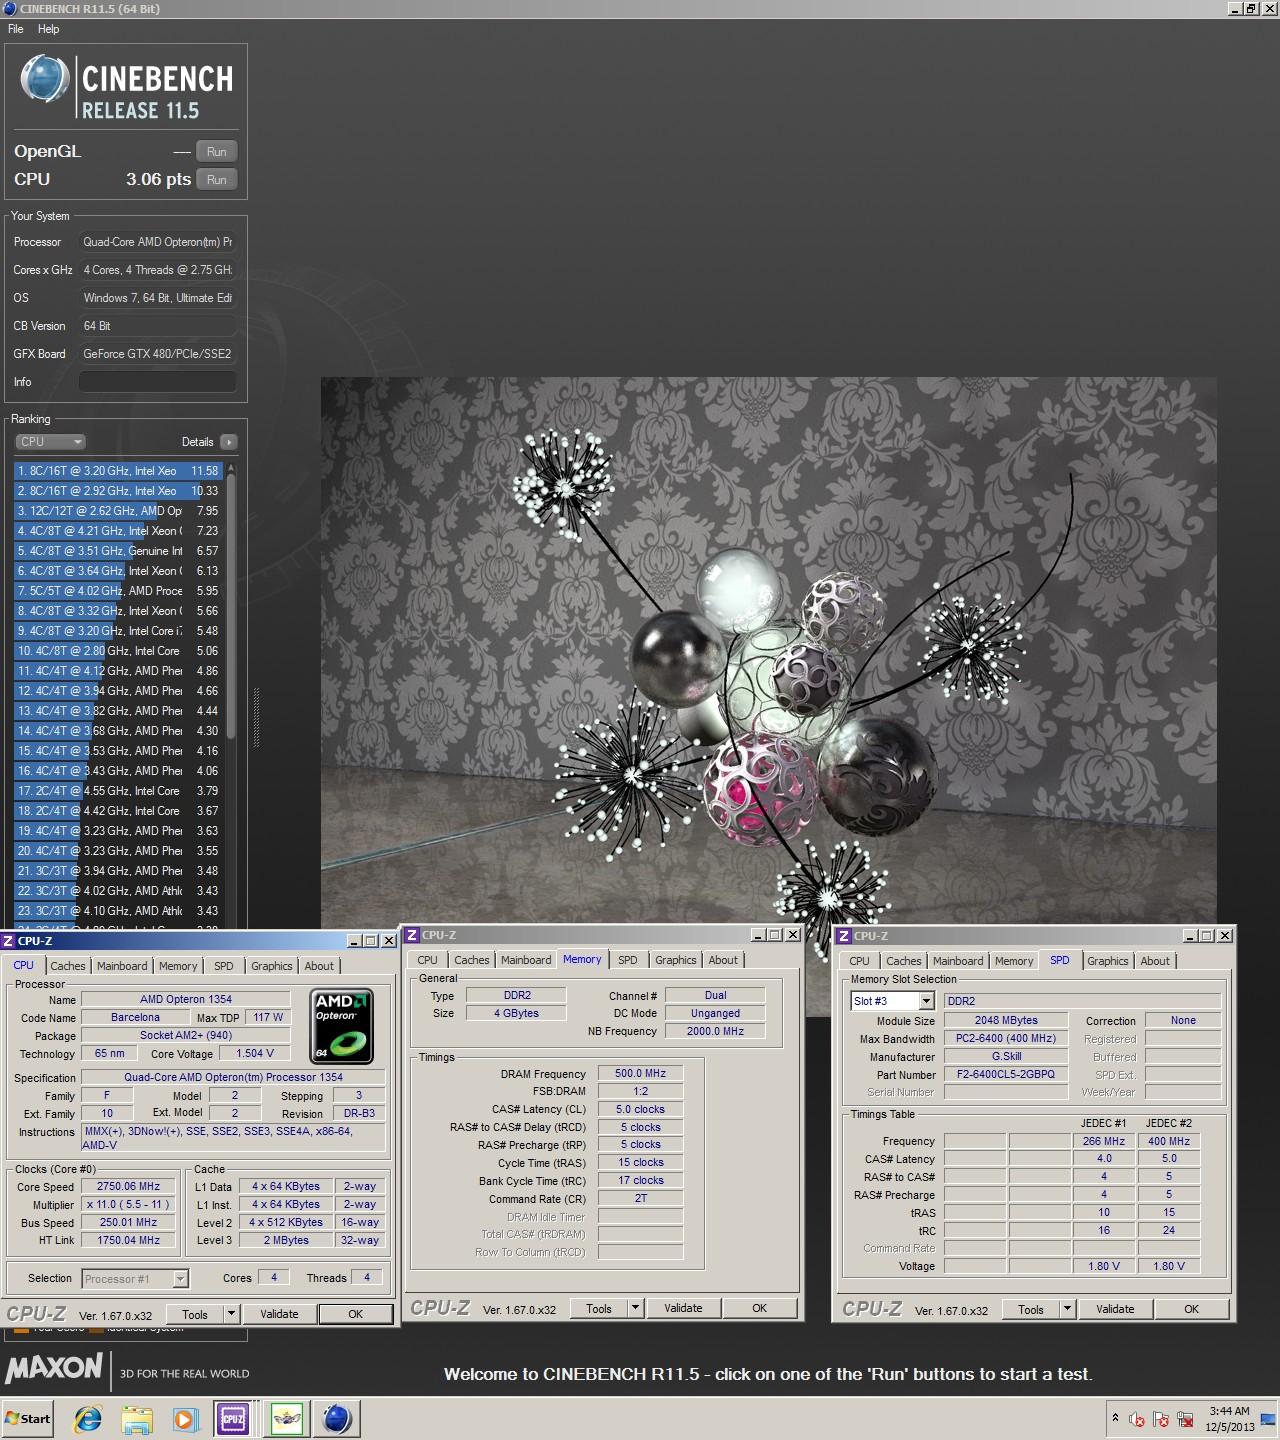The height and width of the screenshot is (1440, 1280).
Task: Run the OpenGL benchmark
Action: pyautogui.click(x=217, y=152)
